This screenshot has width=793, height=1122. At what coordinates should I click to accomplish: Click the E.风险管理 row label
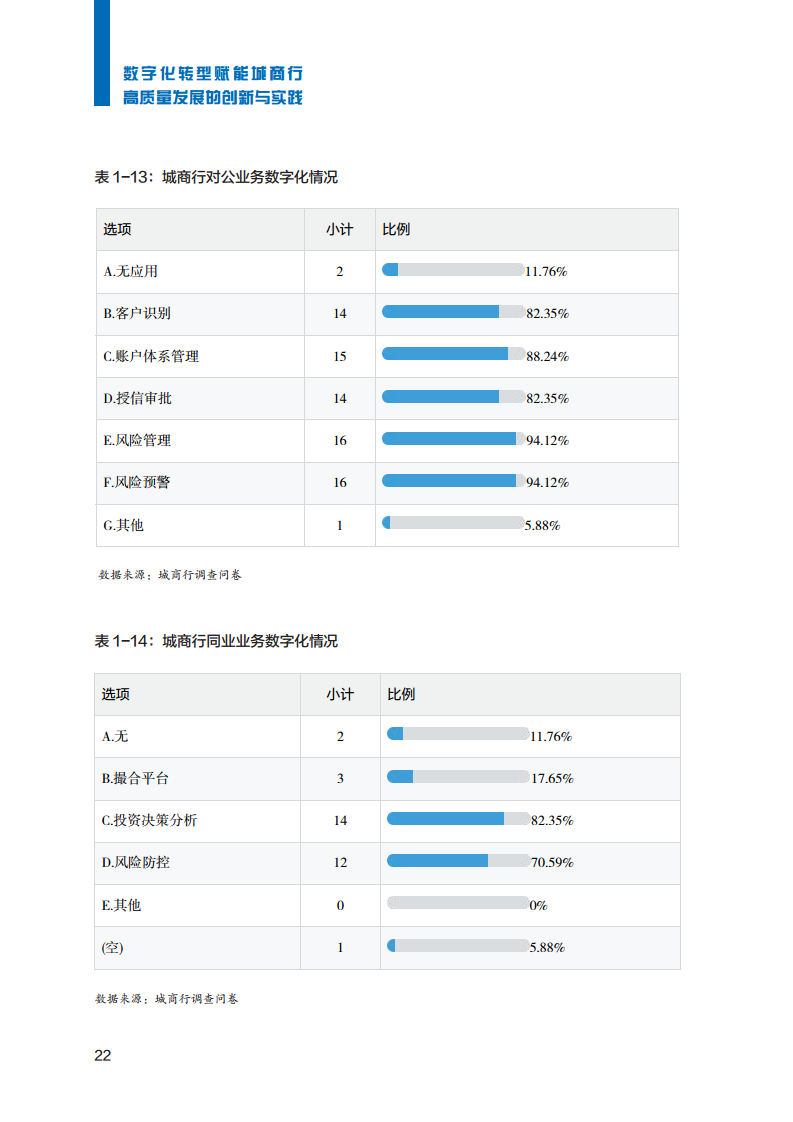tap(137, 440)
